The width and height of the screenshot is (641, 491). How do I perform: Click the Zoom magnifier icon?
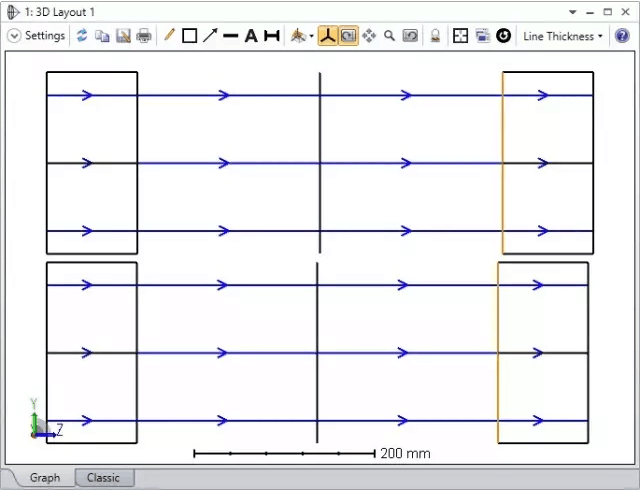pyautogui.click(x=389, y=36)
